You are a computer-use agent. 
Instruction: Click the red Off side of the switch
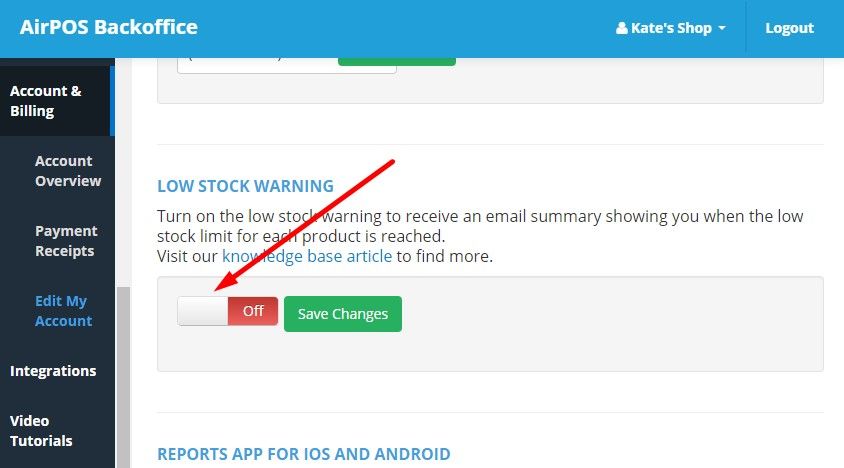[x=253, y=311]
